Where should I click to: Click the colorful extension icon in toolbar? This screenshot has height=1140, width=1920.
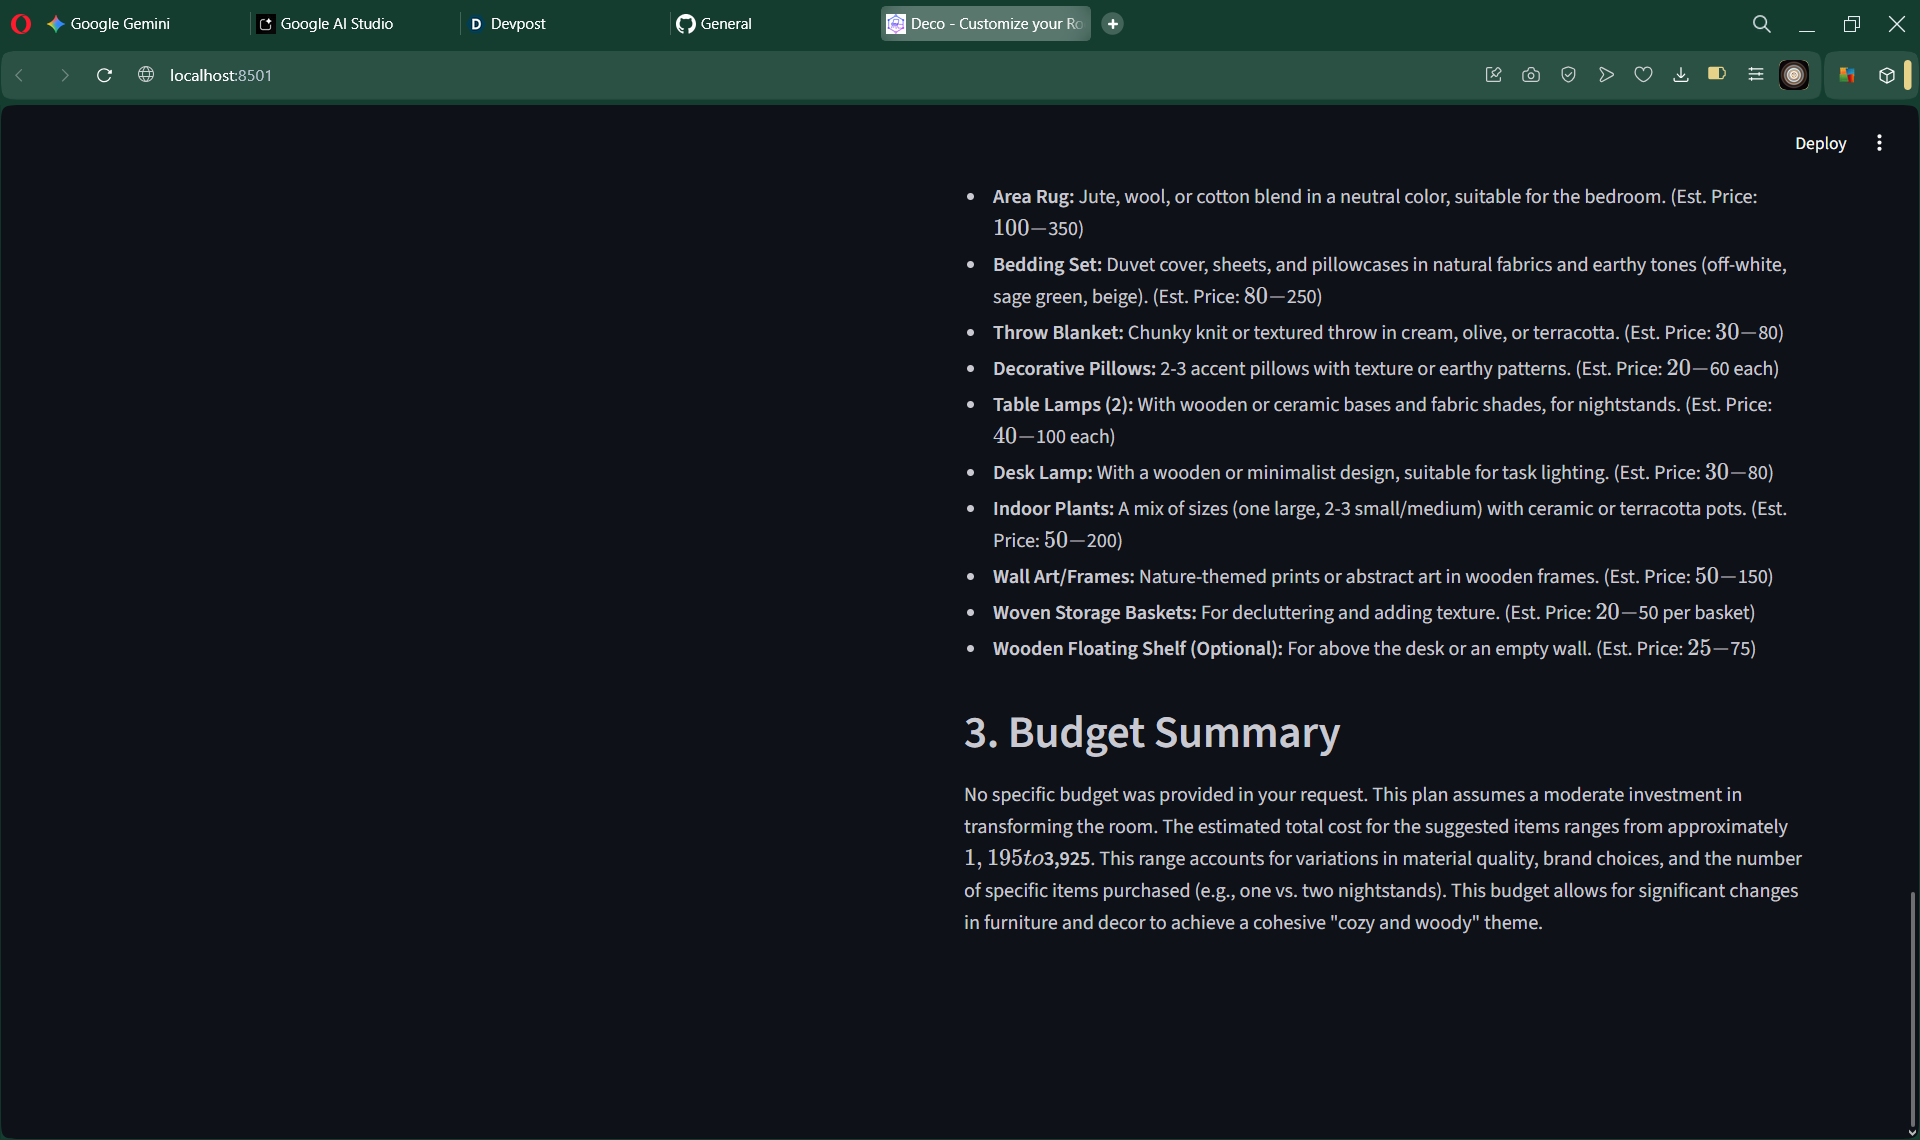coord(1847,75)
